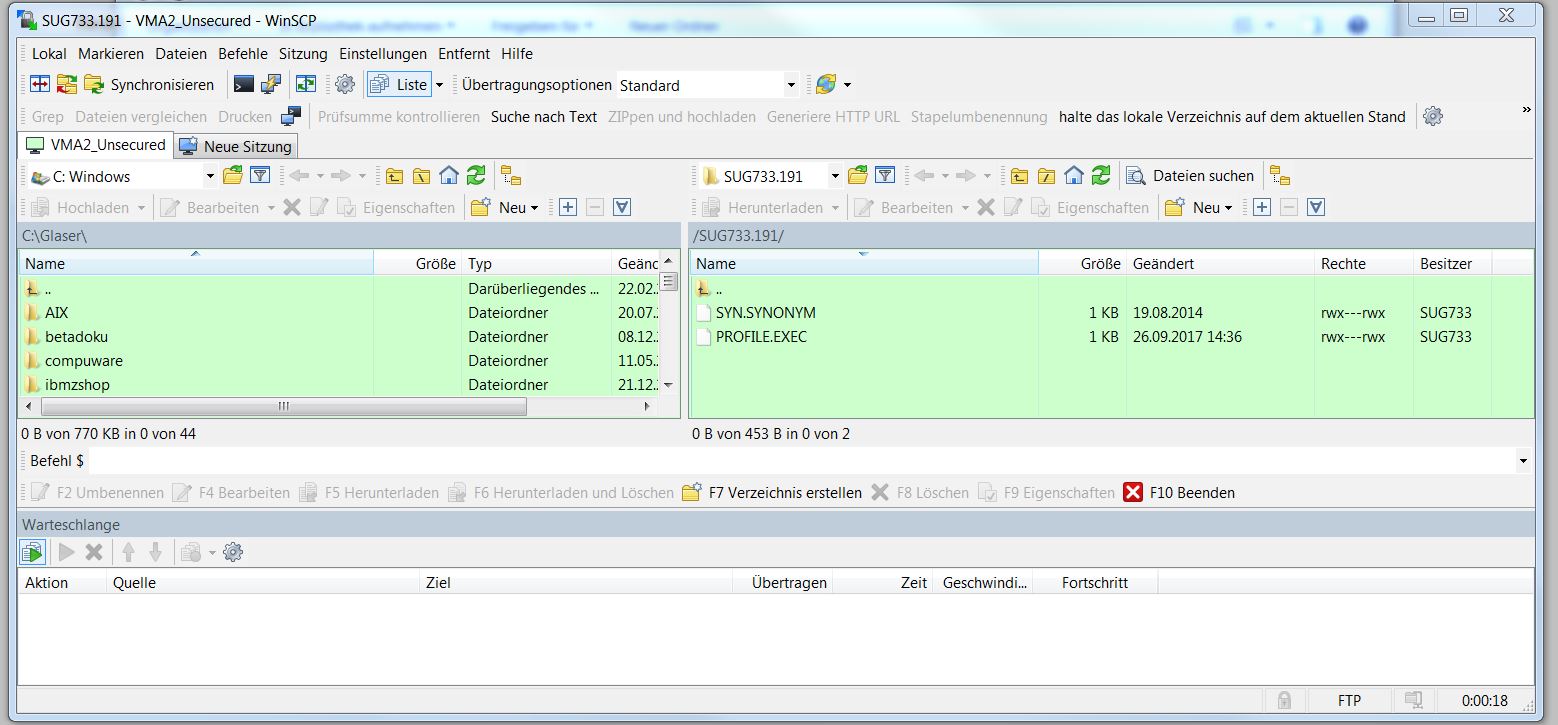Toggle queue processing in Warteschlange toolbar
This screenshot has height=725, width=1558.
click(32, 552)
